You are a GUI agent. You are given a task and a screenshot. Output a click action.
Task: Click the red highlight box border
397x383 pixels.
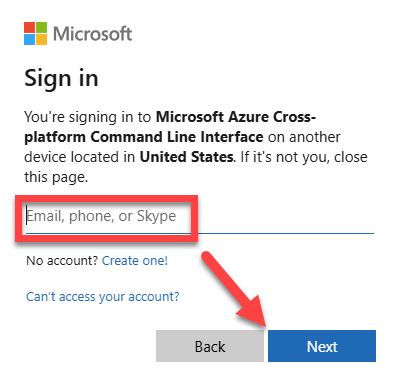106,197
